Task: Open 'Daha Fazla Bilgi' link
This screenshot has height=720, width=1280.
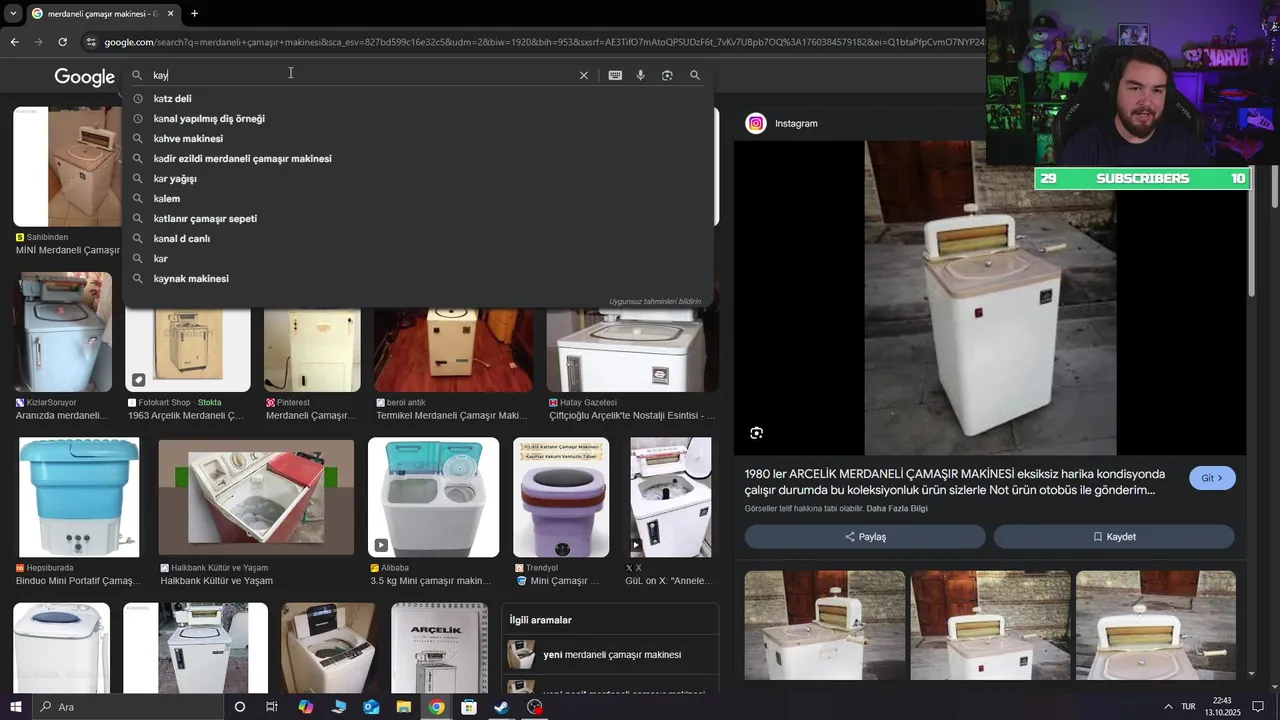Action: tap(897, 509)
